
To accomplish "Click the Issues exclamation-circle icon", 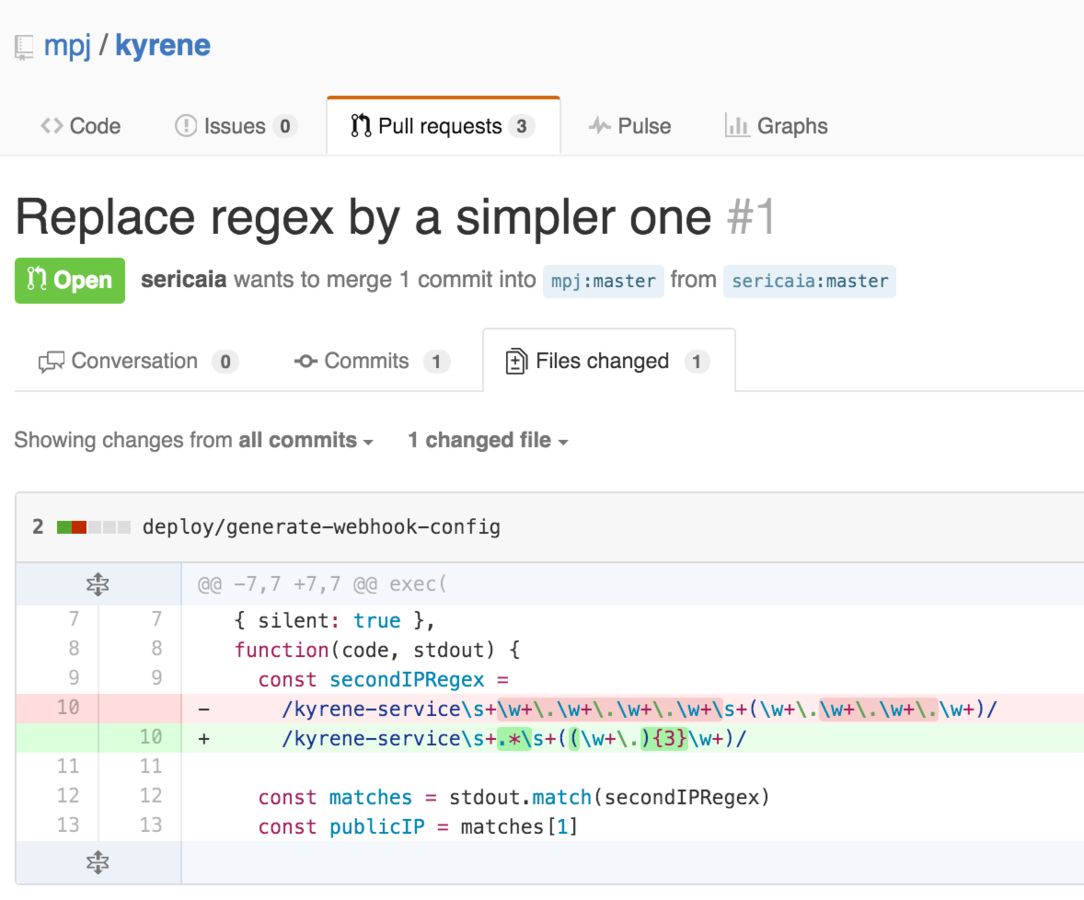I will click(x=186, y=126).
